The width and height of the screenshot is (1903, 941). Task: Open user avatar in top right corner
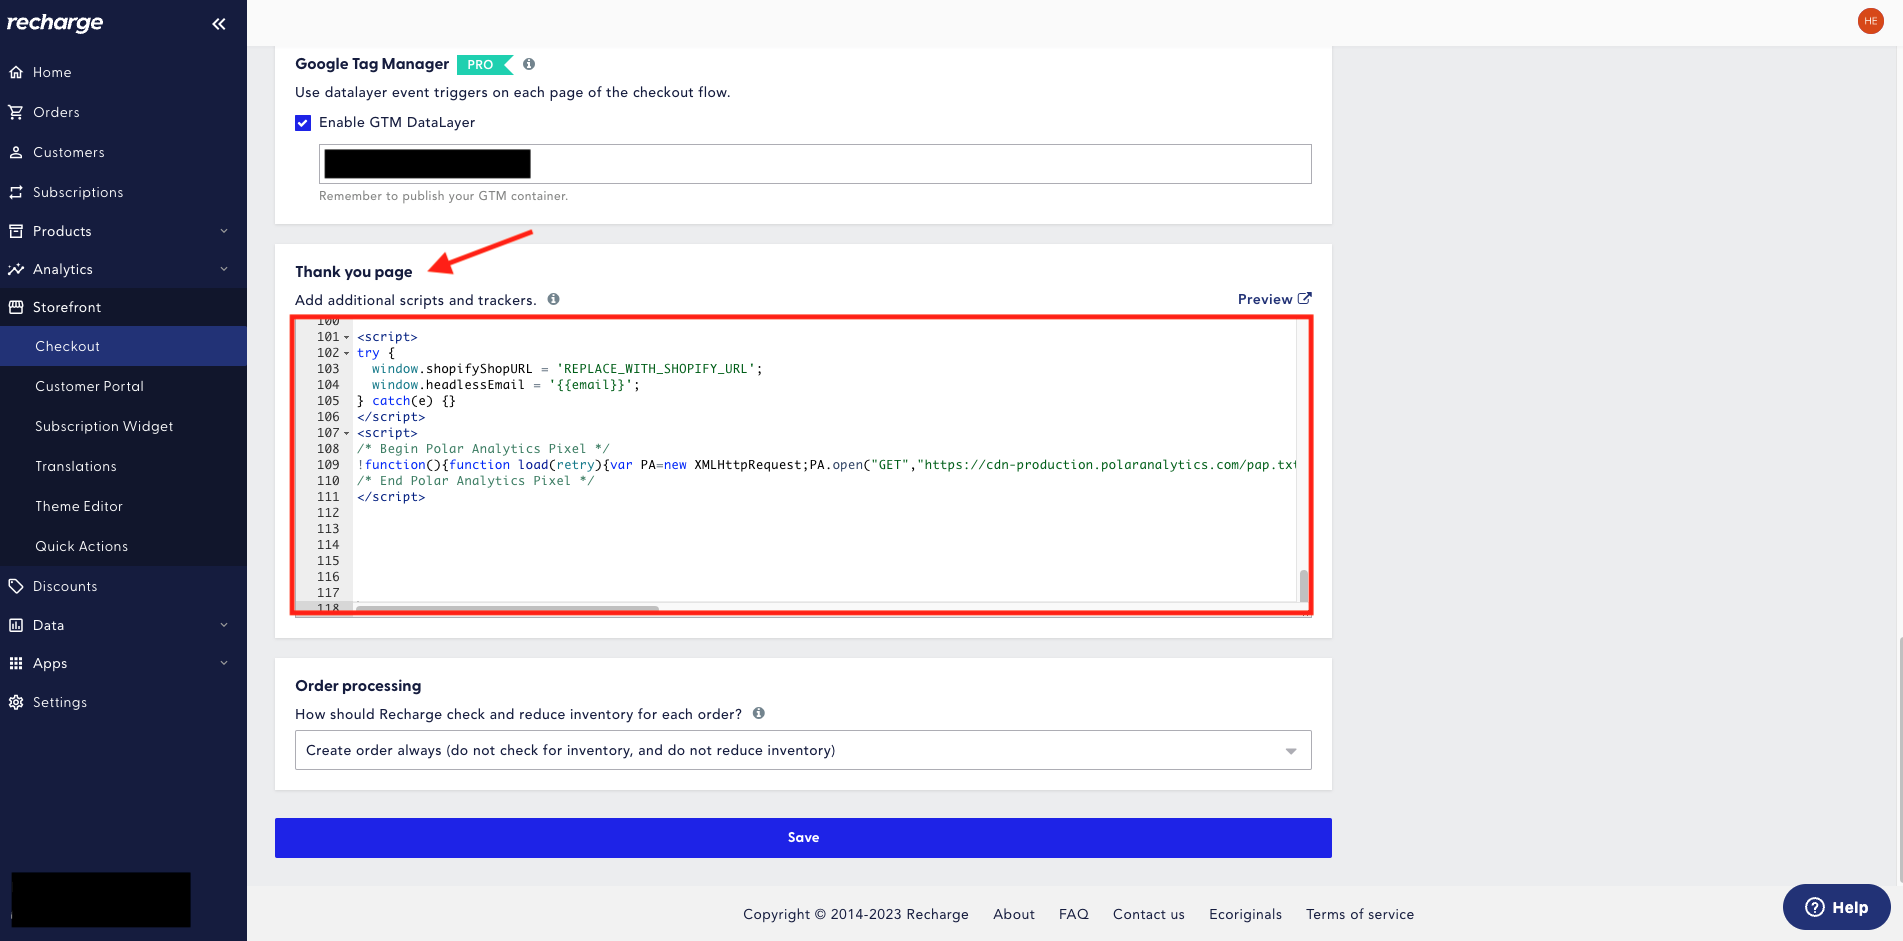coord(1870,21)
